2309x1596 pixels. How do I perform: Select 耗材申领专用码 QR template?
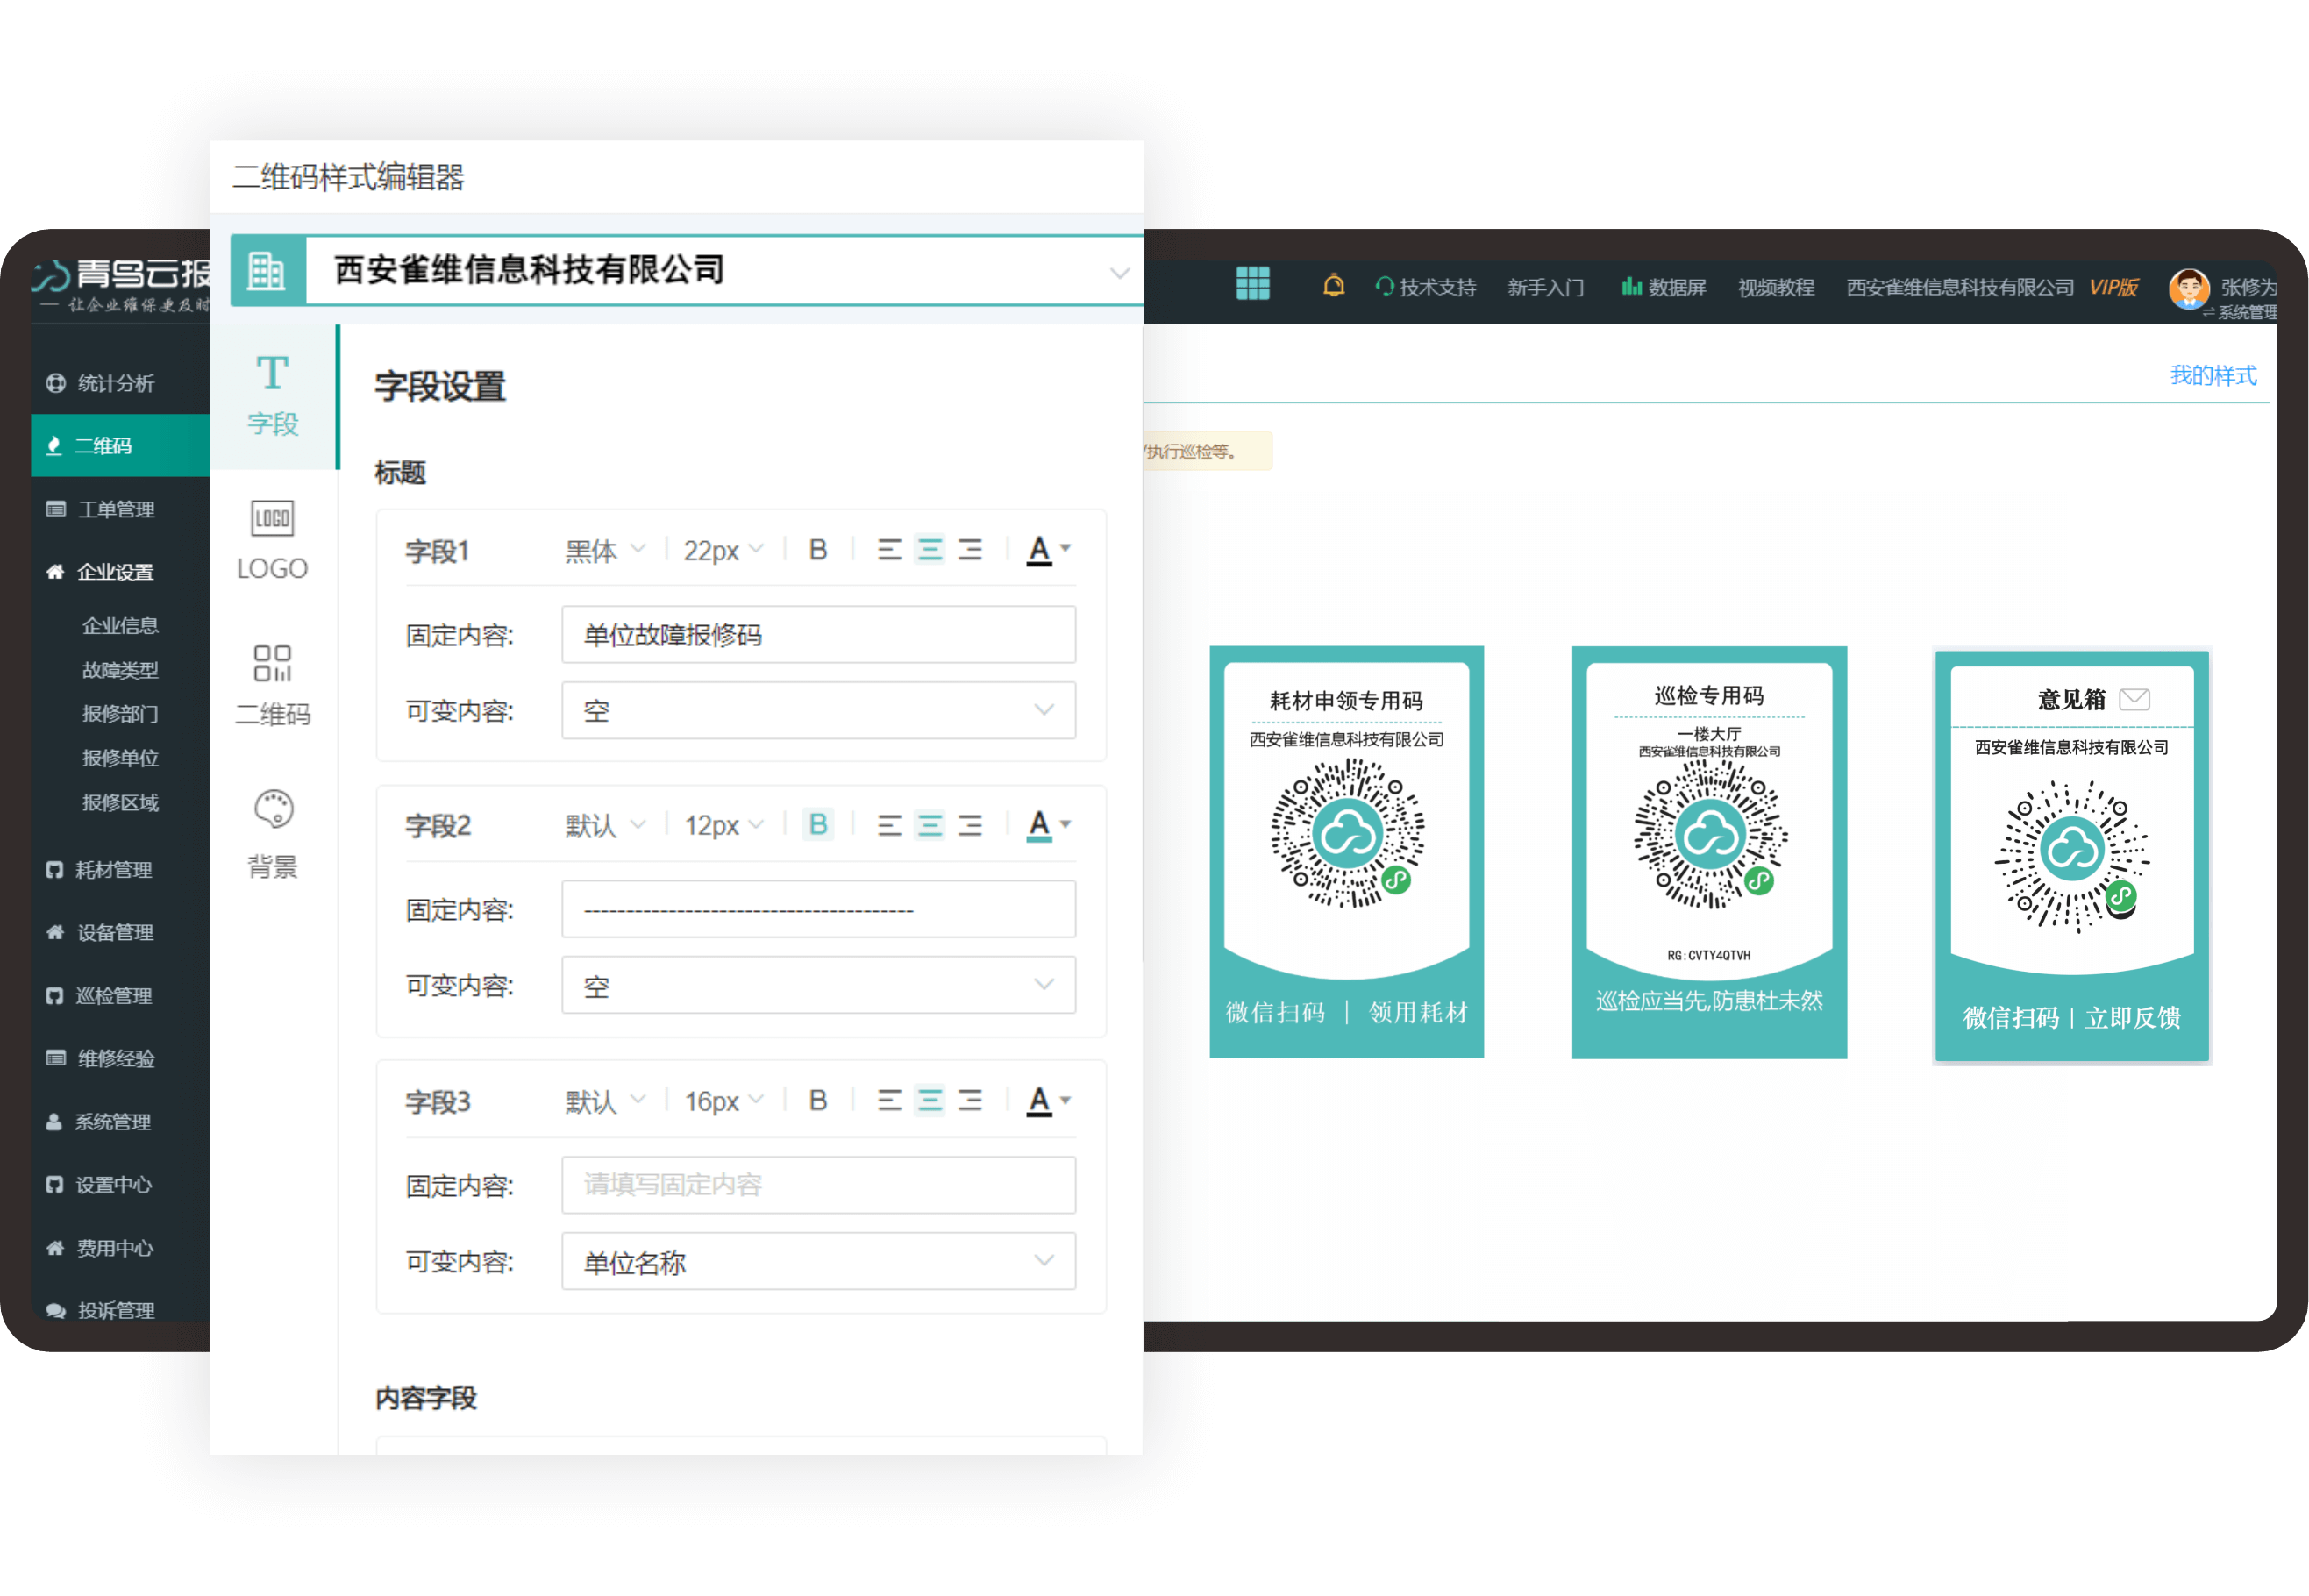coord(1346,852)
